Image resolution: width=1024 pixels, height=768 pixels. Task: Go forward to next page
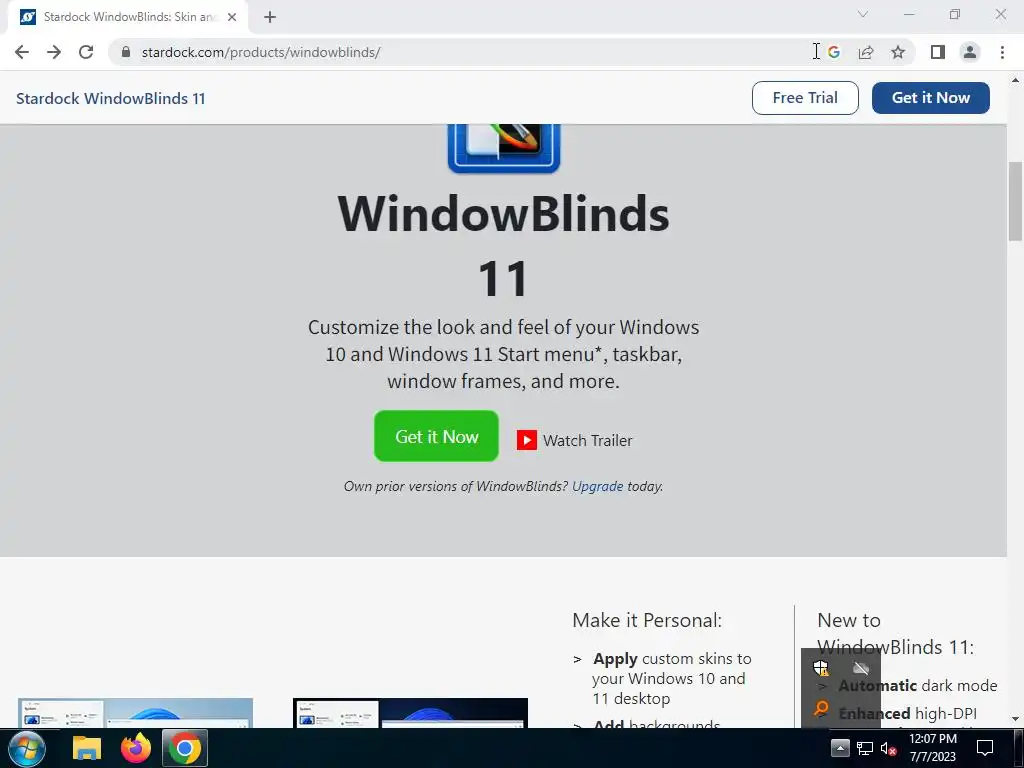(54, 52)
